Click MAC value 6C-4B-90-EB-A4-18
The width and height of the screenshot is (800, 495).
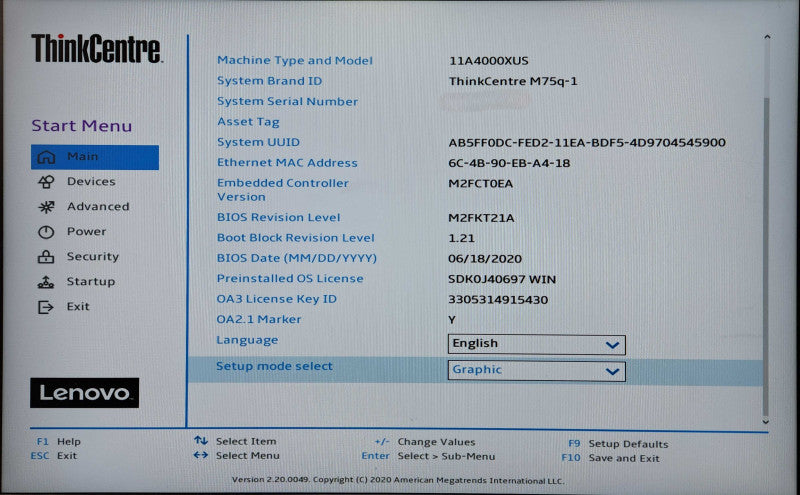tap(509, 163)
